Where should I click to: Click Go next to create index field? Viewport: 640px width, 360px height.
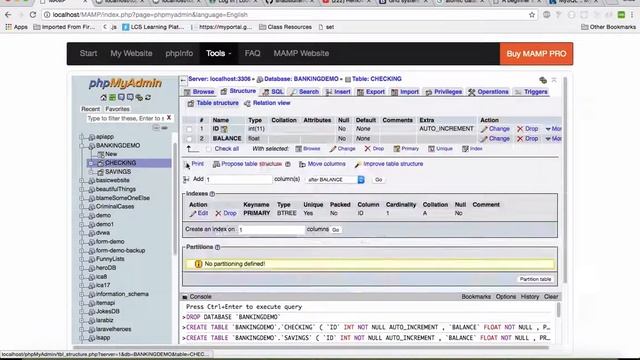(336, 230)
